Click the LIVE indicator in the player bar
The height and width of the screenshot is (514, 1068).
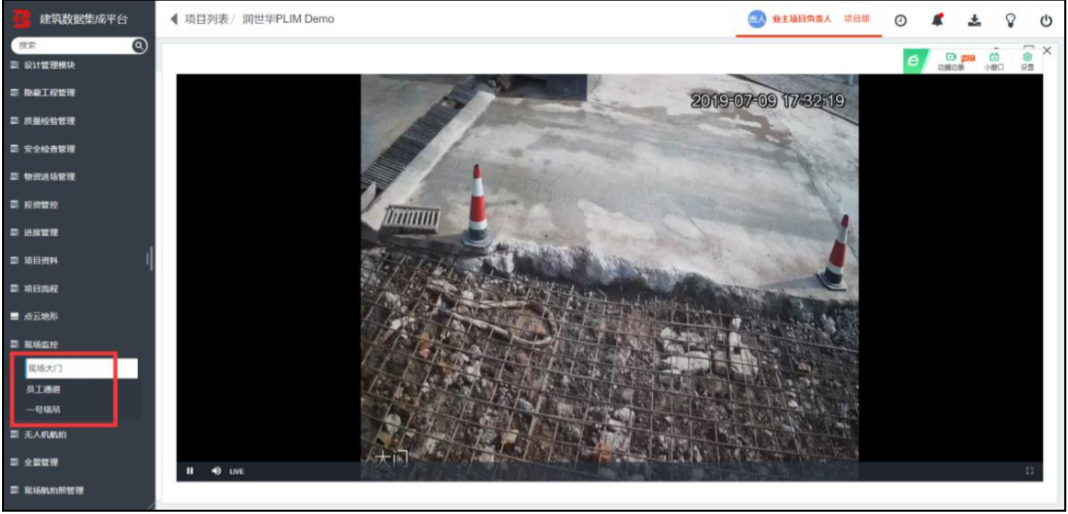point(236,471)
